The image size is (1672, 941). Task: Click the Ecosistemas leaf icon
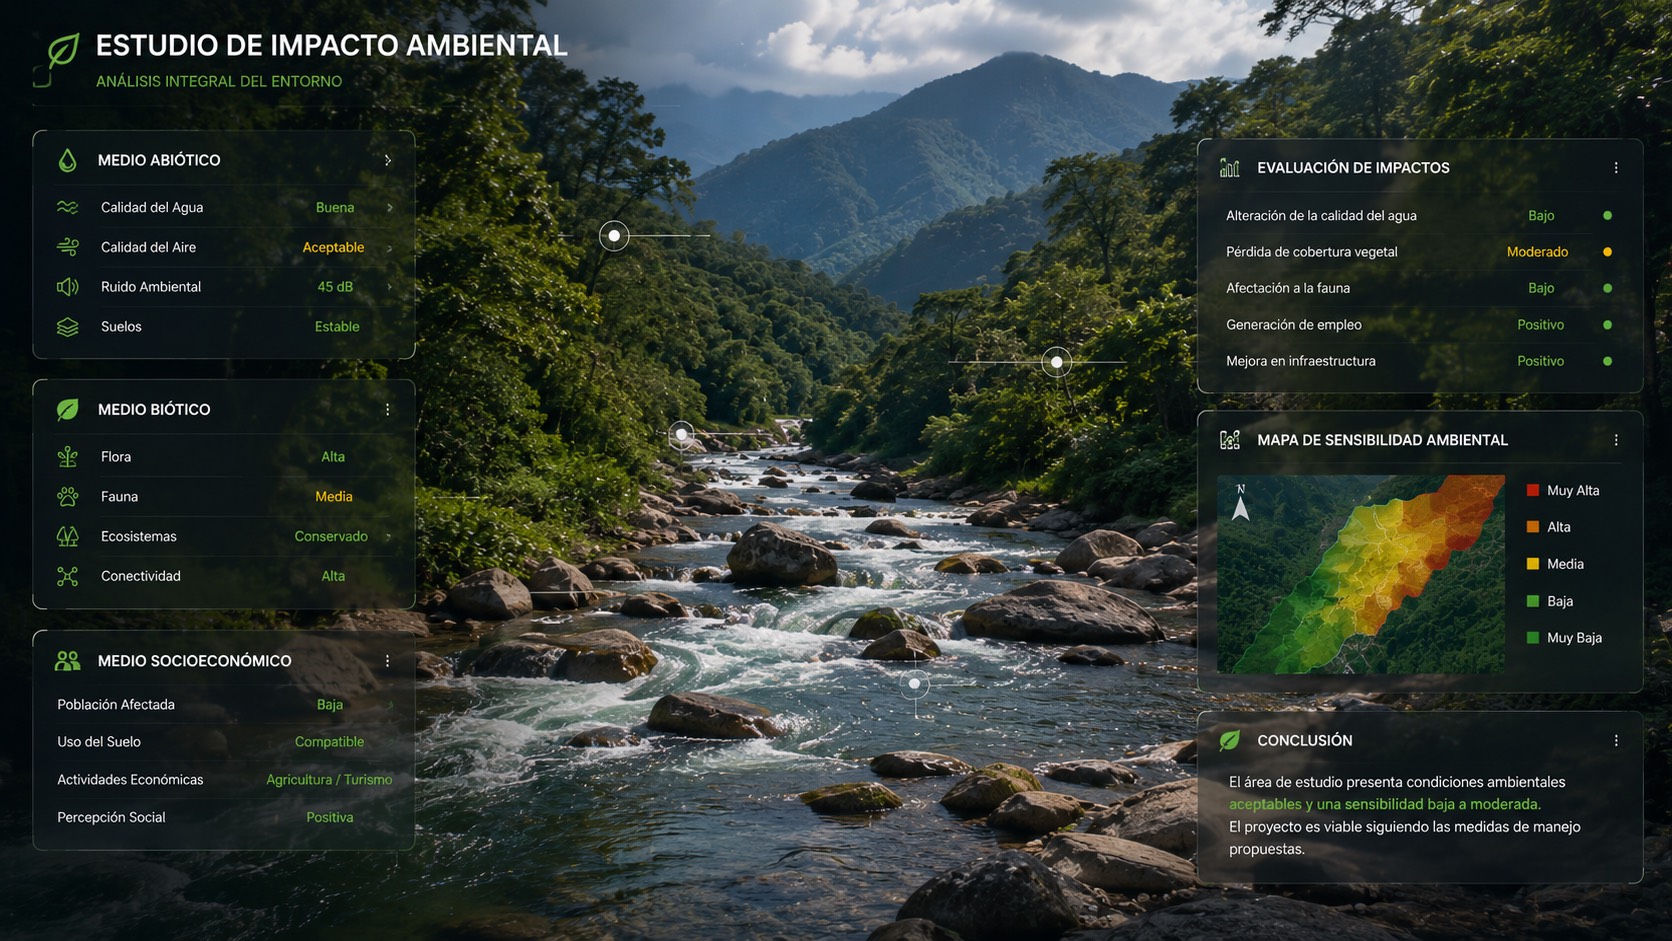click(67, 536)
